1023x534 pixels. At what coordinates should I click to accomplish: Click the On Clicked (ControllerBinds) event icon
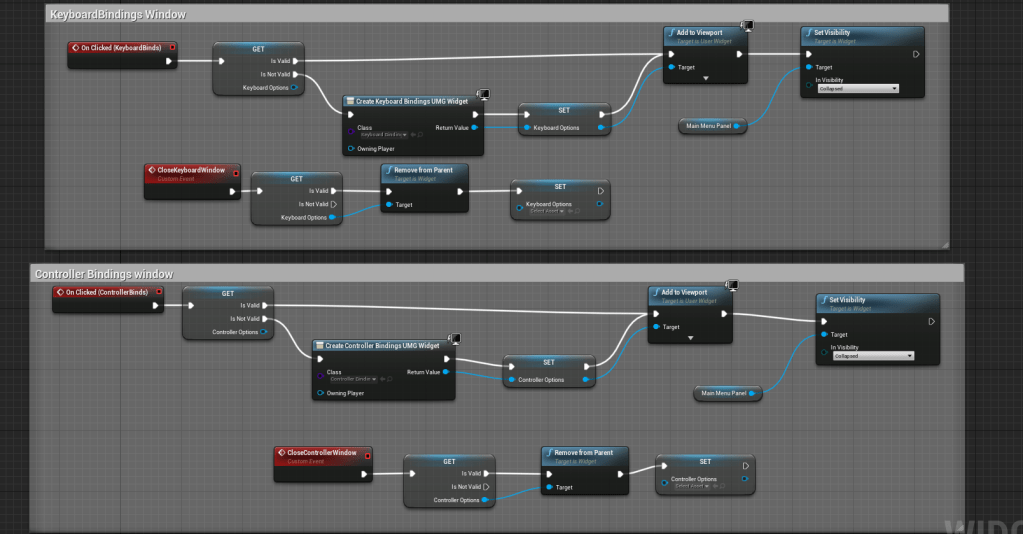pyautogui.click(x=61, y=292)
